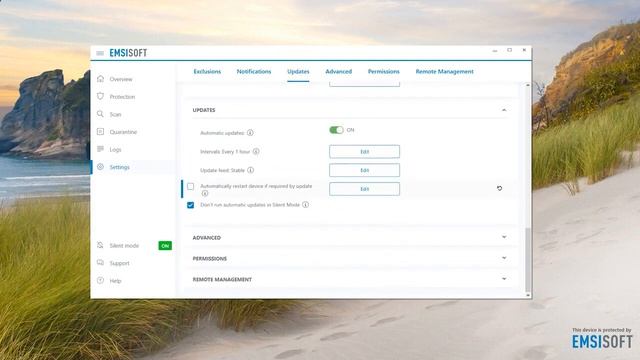
Task: Click the scrollbar down arrow
Action: coord(528,295)
